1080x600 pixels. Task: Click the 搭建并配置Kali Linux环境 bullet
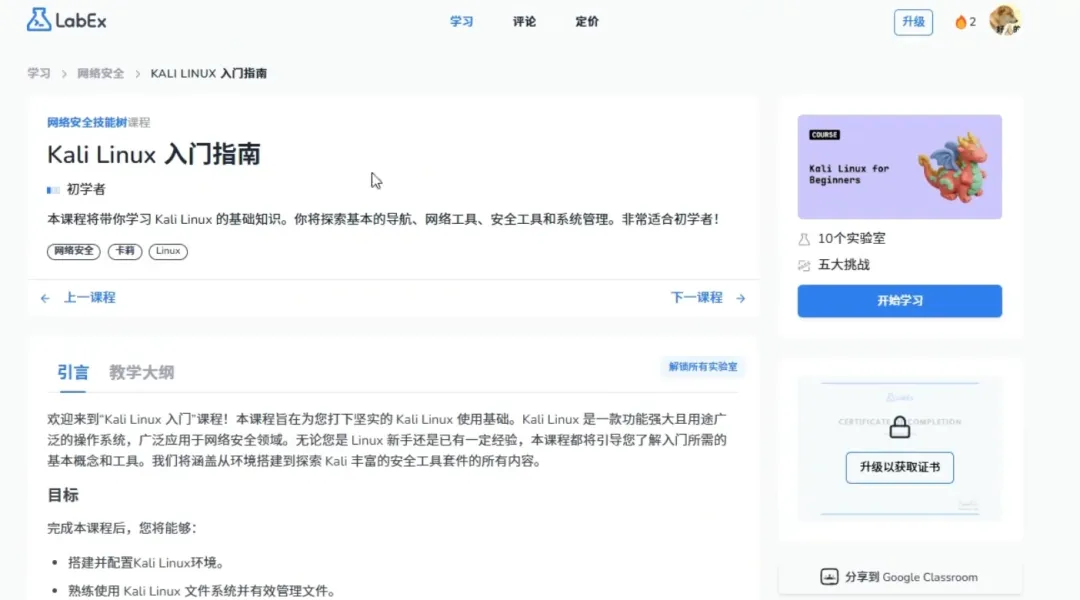(147, 563)
